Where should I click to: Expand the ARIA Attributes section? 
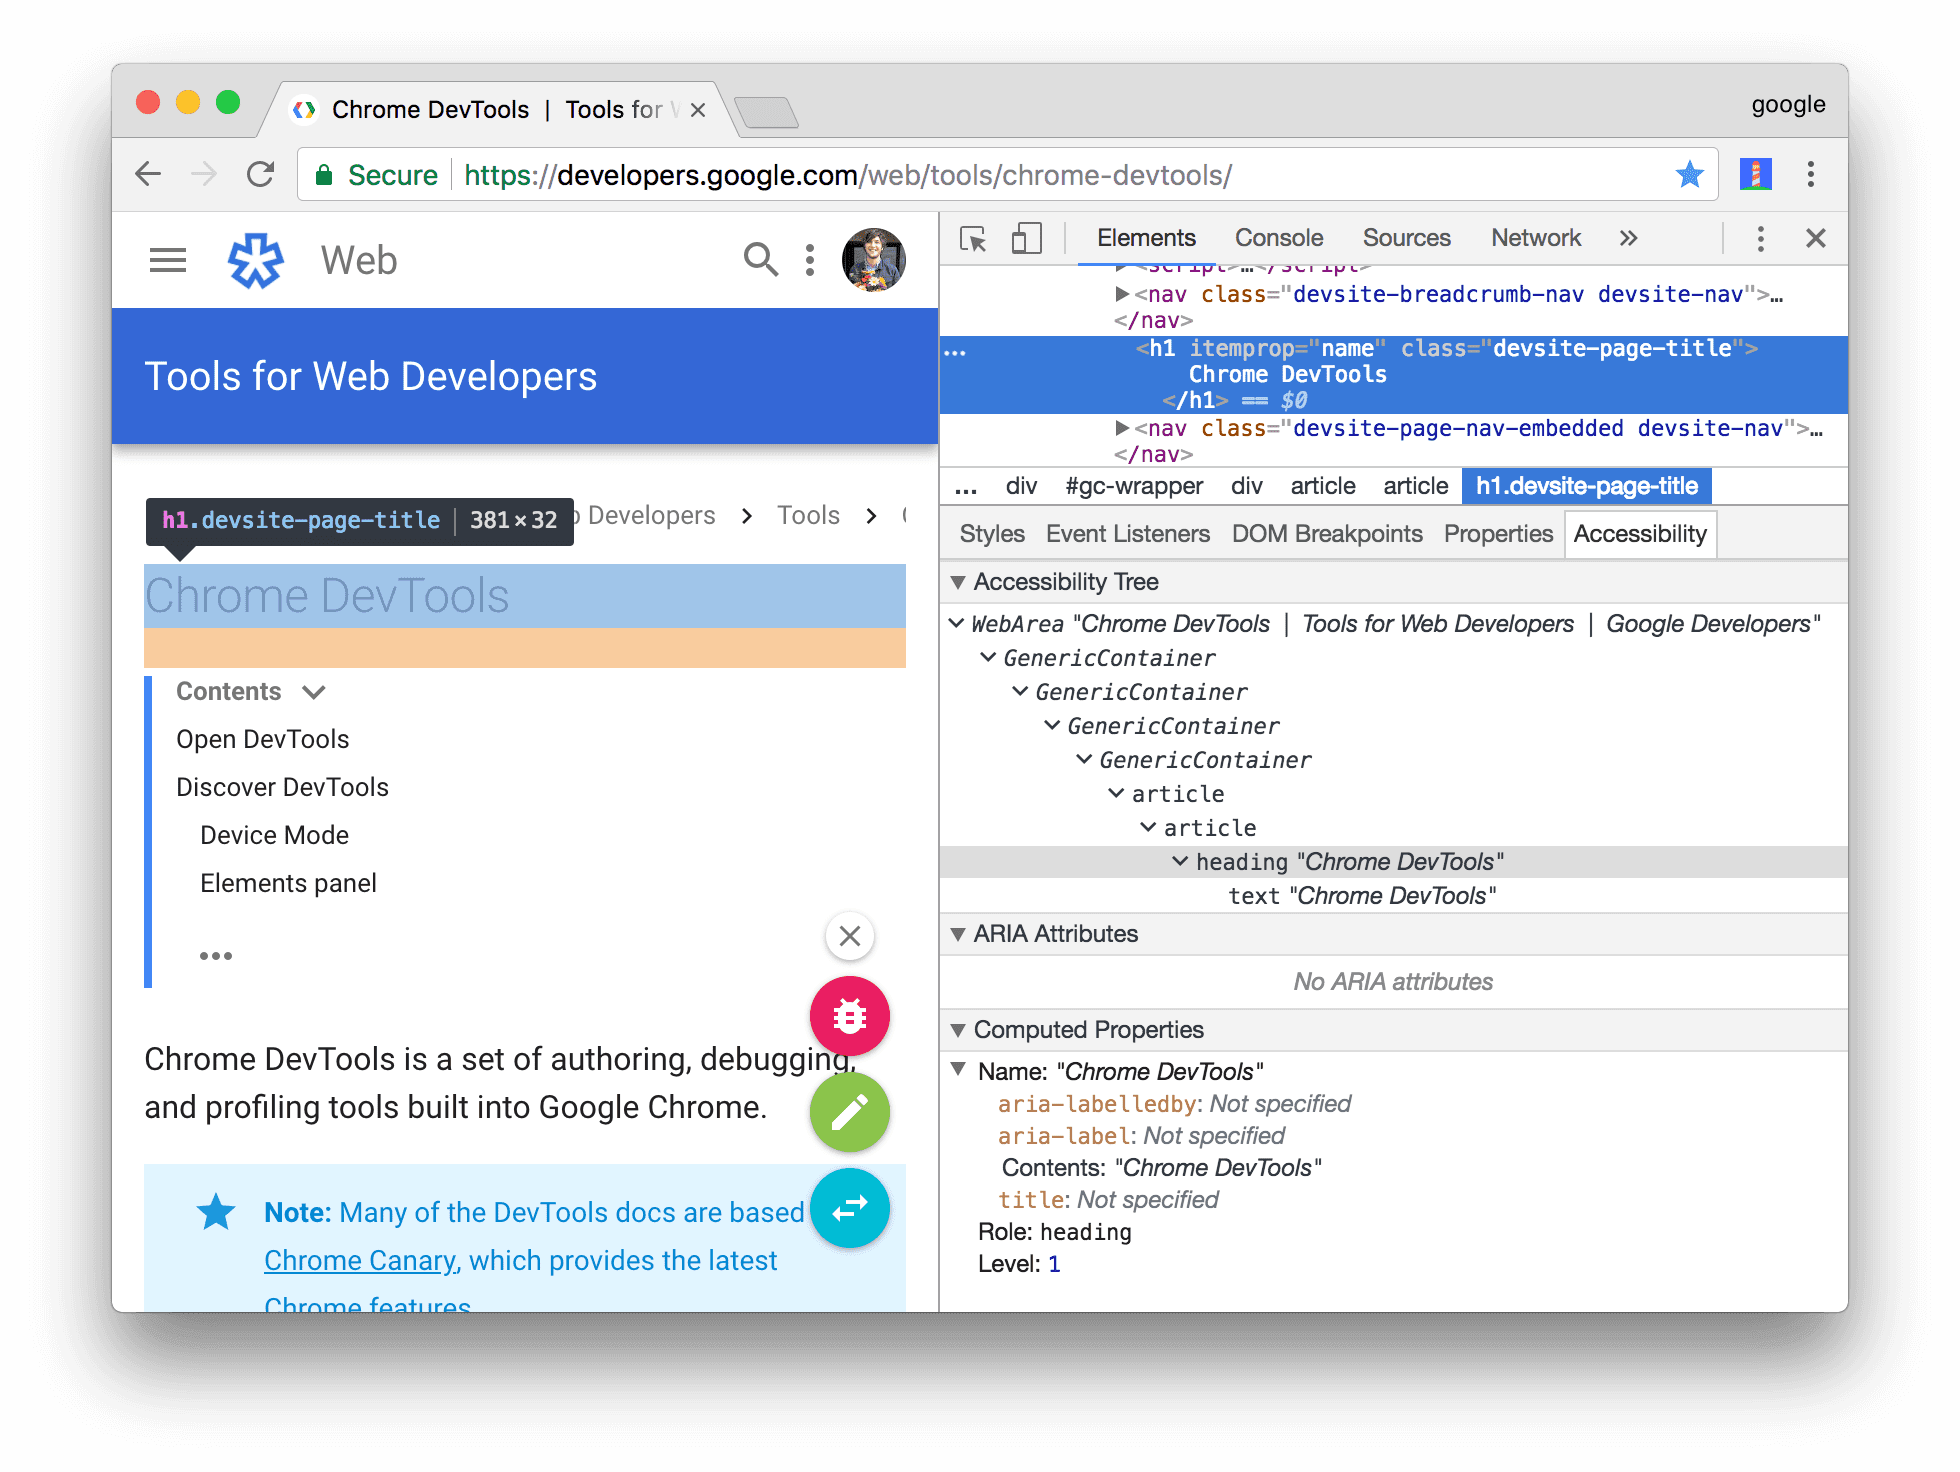tap(960, 934)
